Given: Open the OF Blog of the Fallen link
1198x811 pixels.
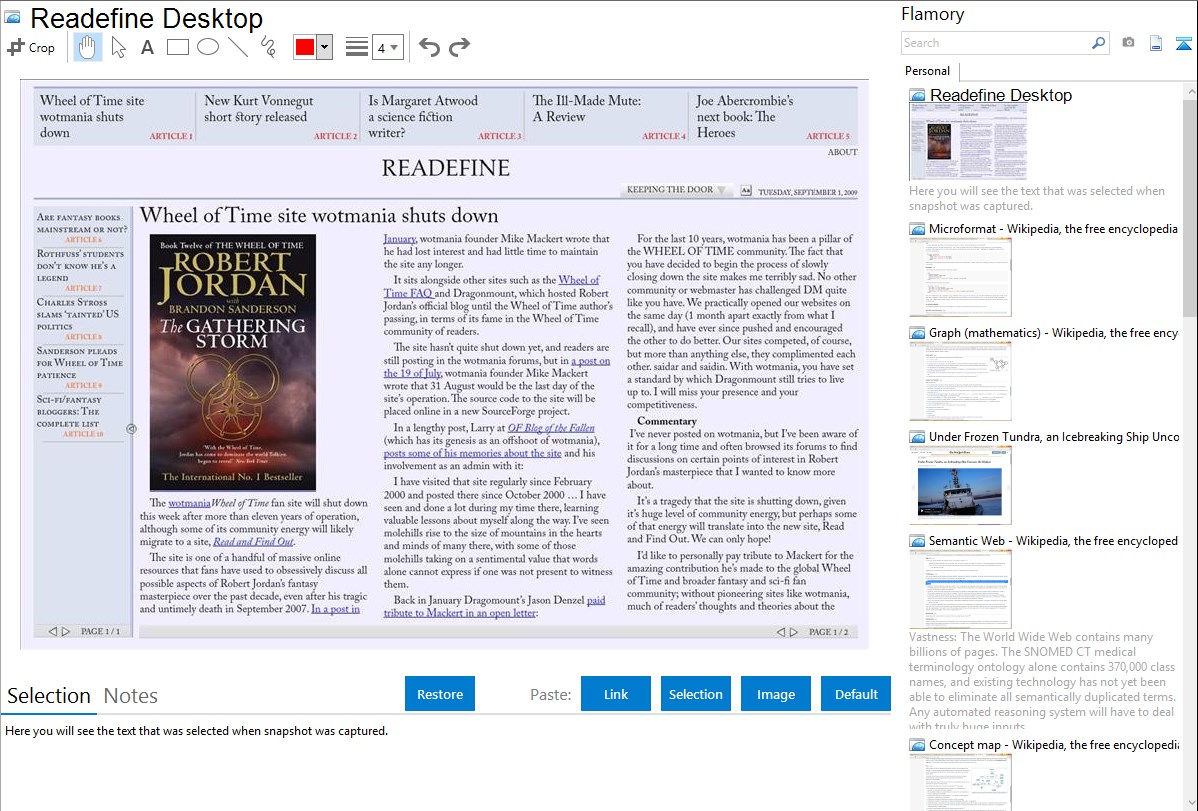Looking at the screenshot, I should click(551, 428).
